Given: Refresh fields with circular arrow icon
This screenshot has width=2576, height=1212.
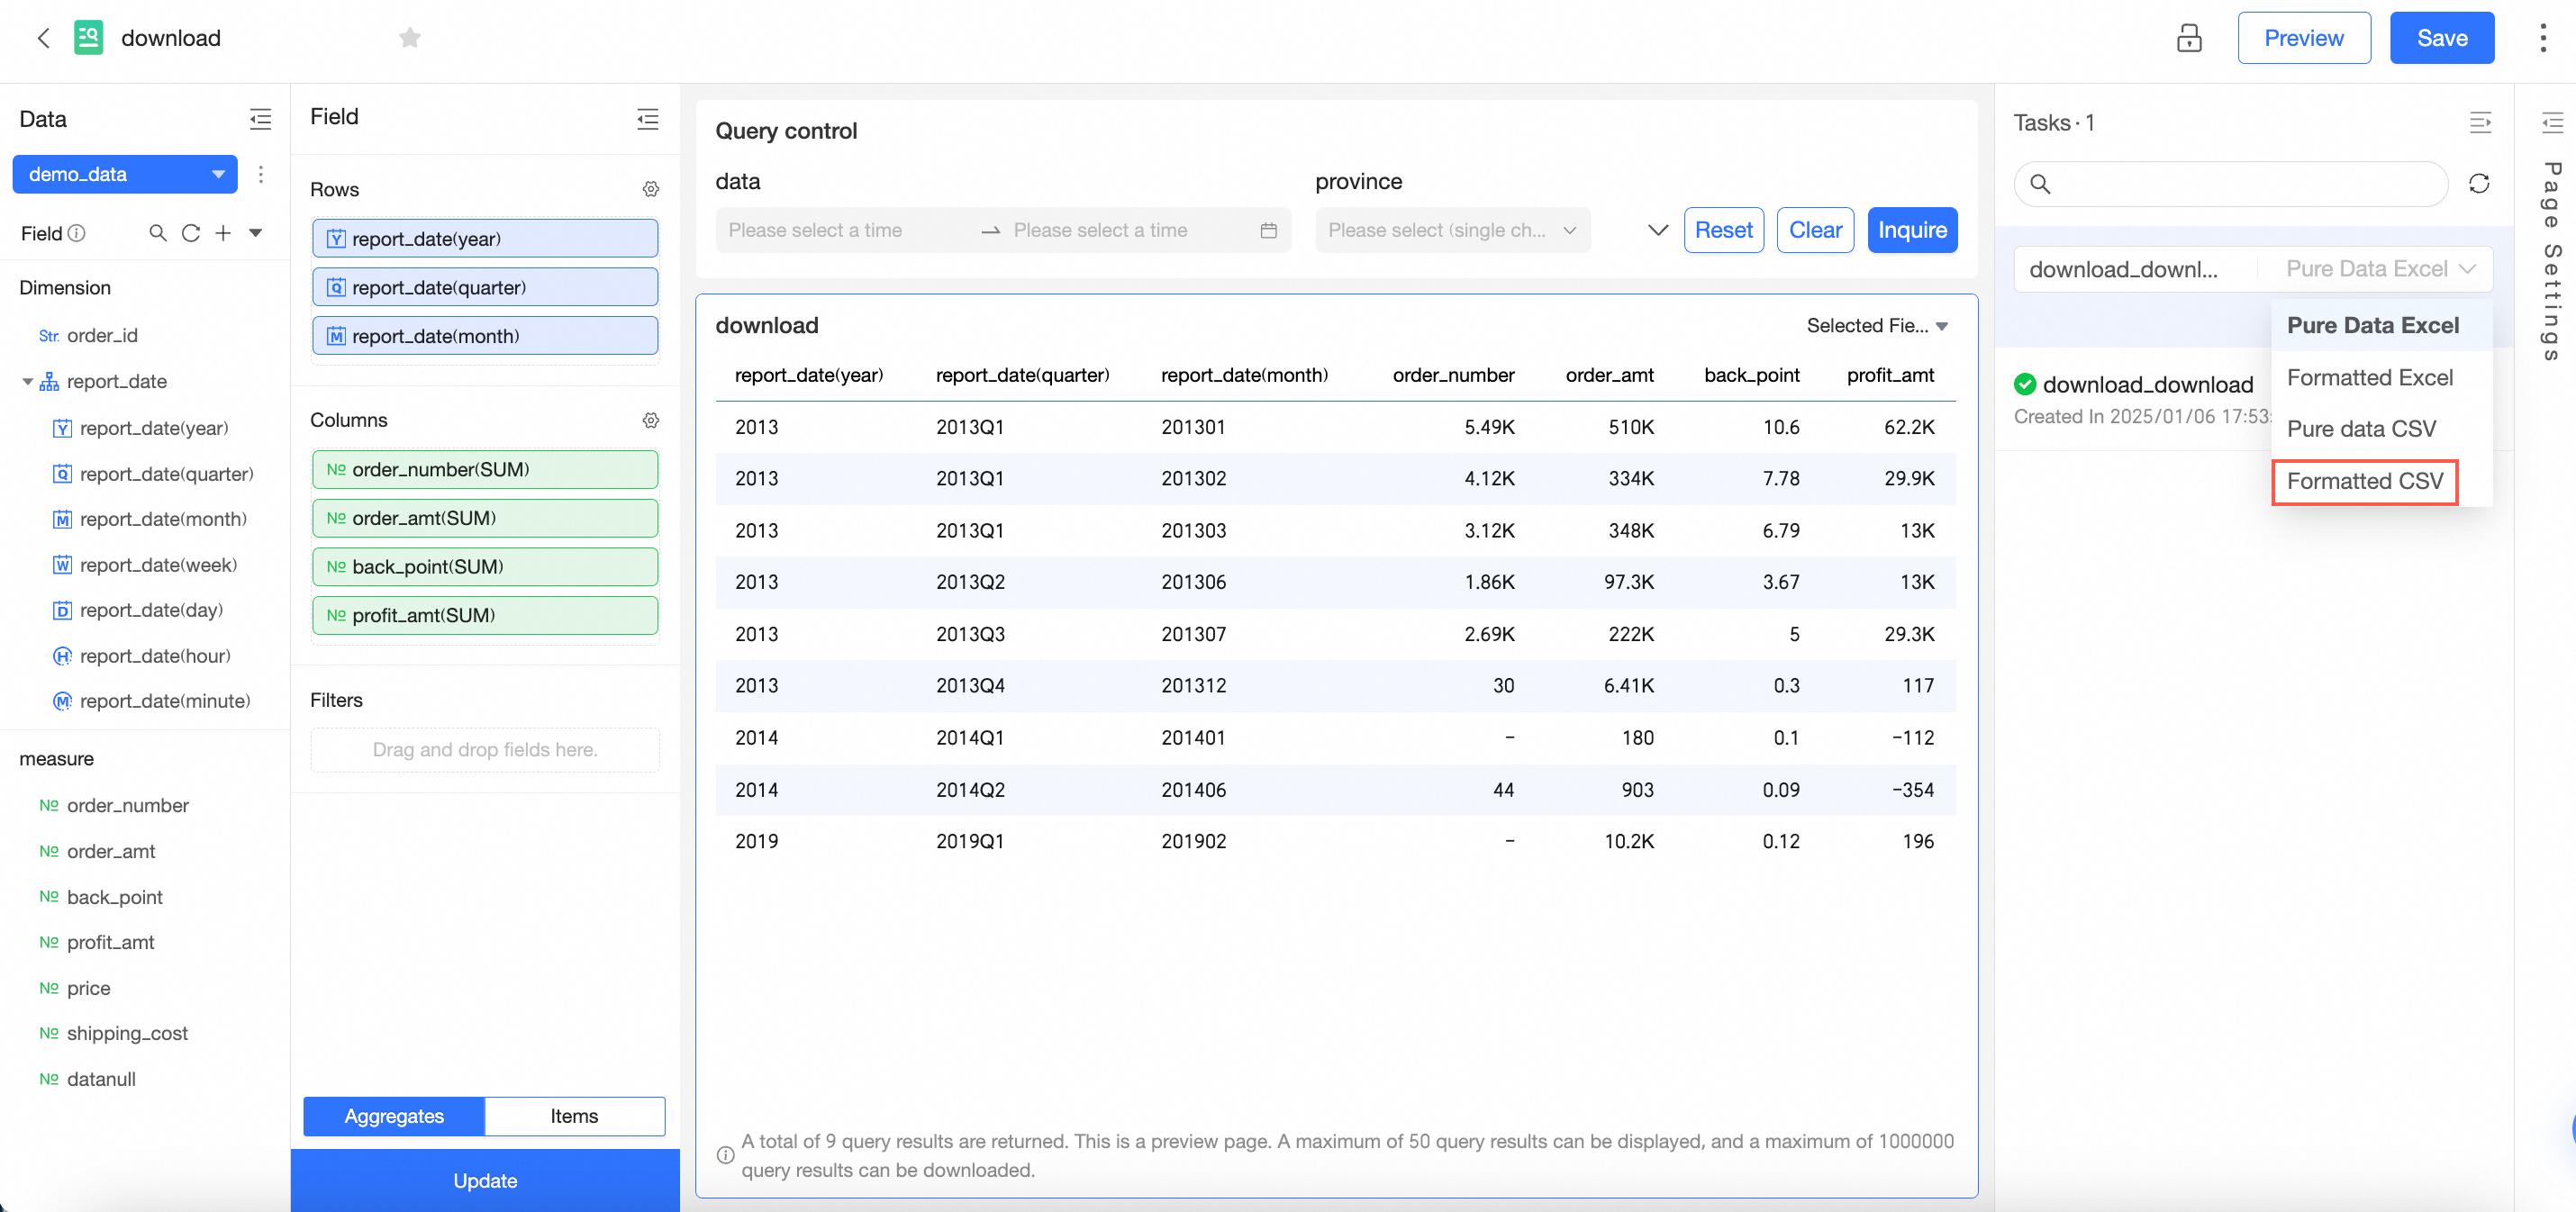Looking at the screenshot, I should pyautogui.click(x=190, y=233).
